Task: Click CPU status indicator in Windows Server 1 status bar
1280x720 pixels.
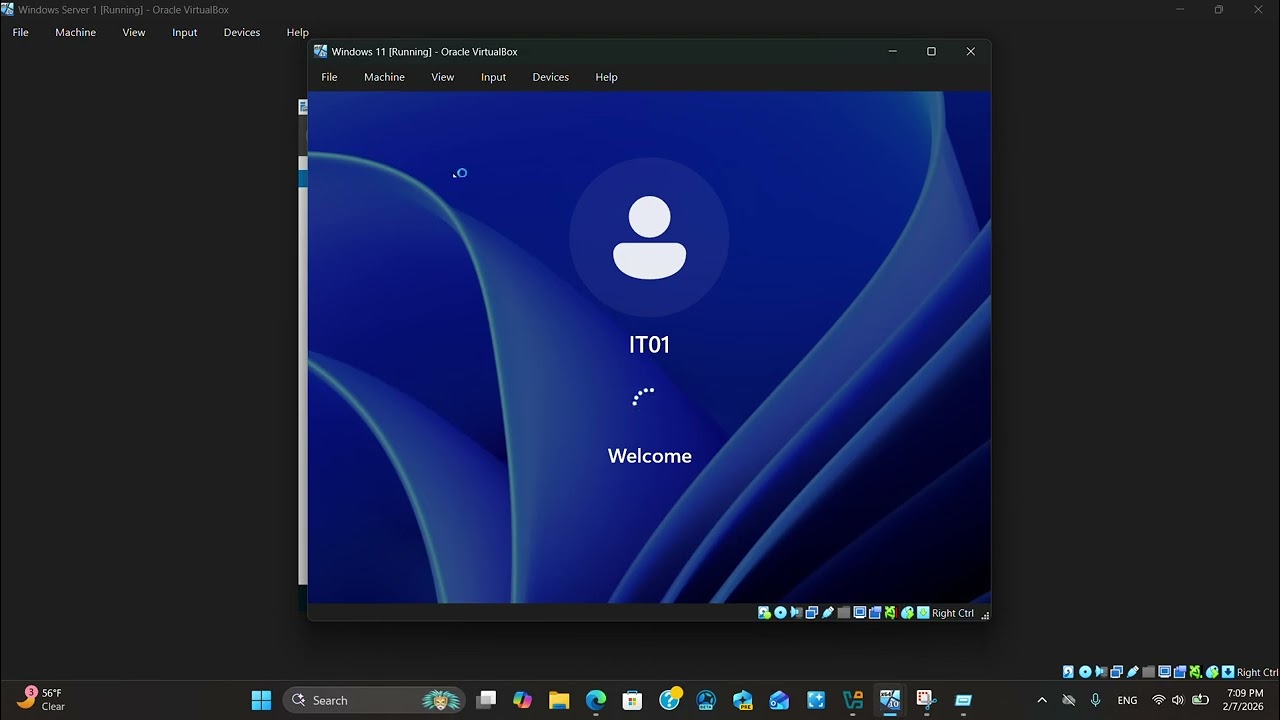Action: (1196, 672)
